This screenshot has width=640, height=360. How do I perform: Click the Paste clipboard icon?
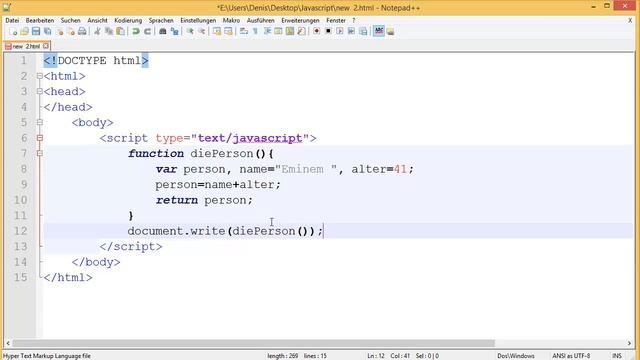120,31
